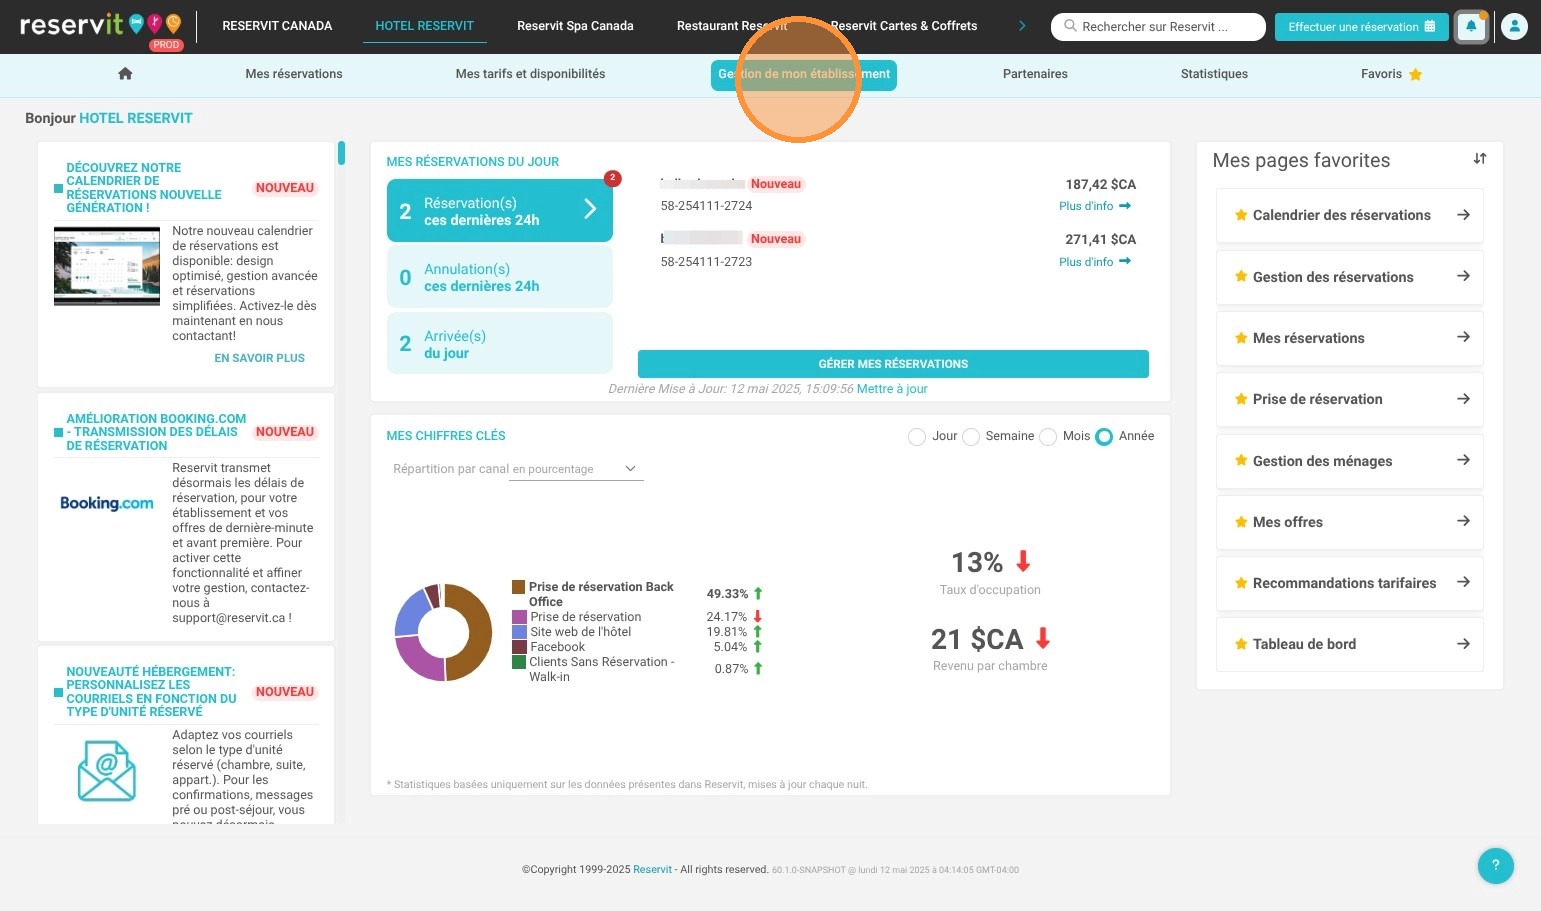The image size is (1541, 911).
Task: Click star icon of Gestion des ménages
Action: click(1241, 460)
